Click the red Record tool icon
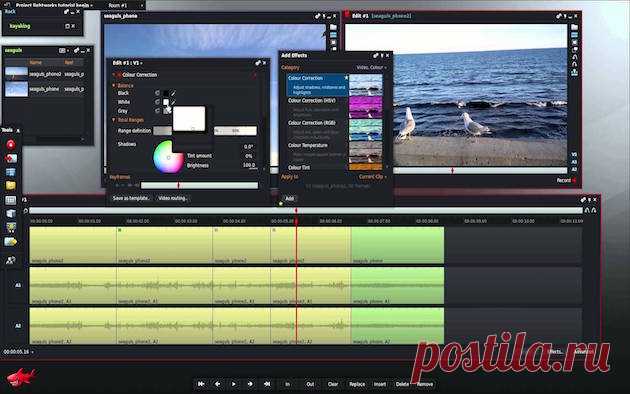This screenshot has height=394, width=630. [x=11, y=145]
